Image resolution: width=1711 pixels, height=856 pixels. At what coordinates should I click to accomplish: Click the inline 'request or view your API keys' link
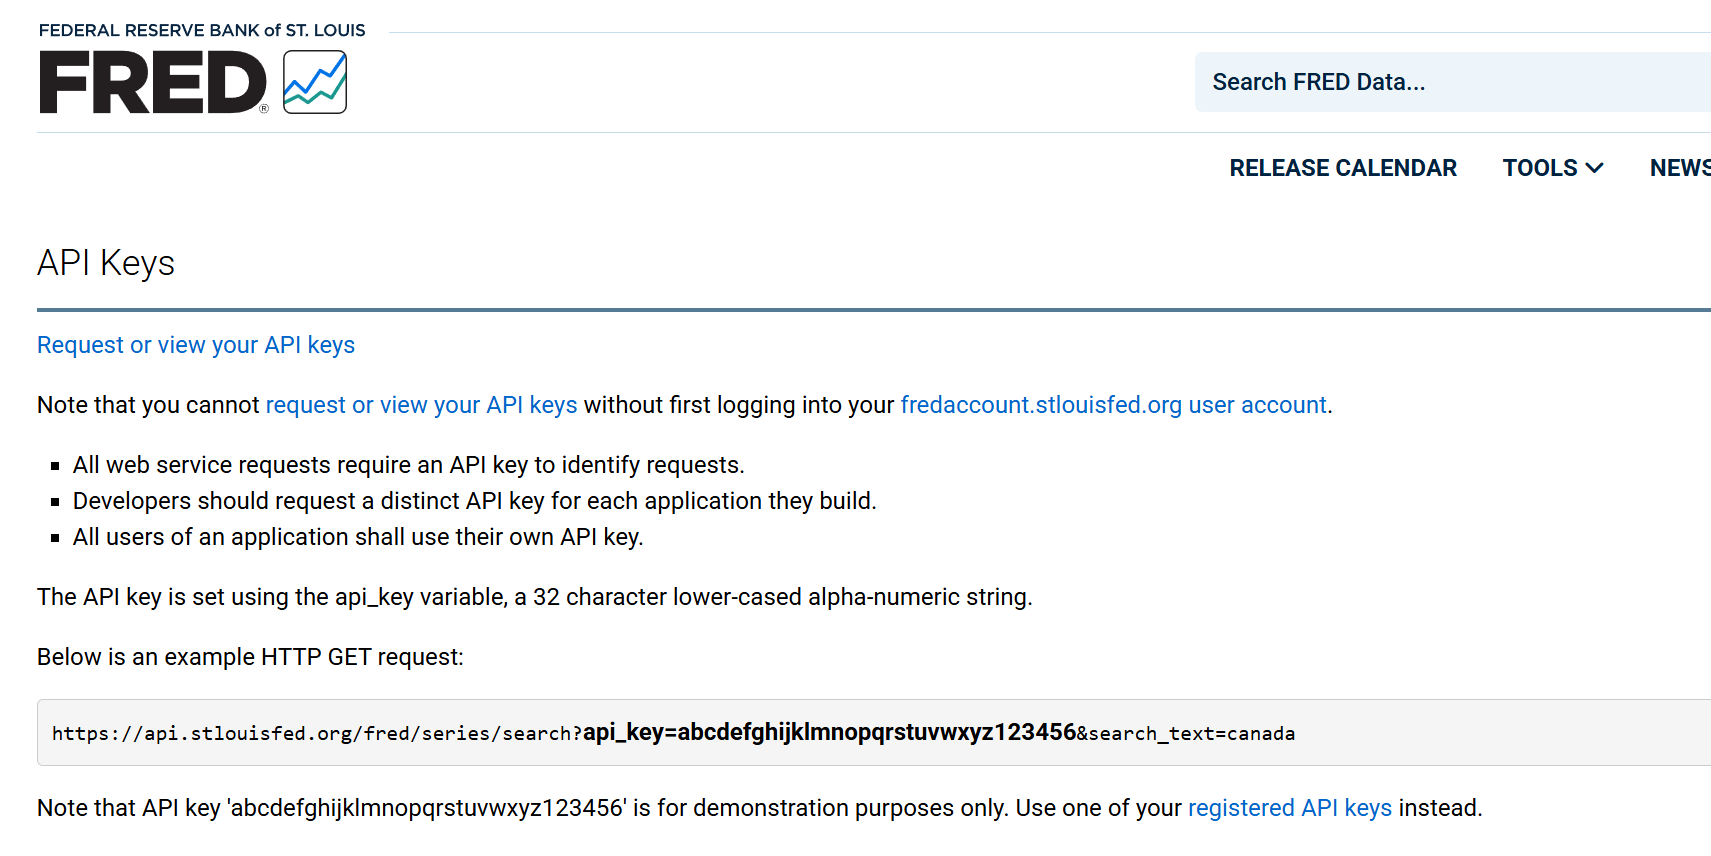pos(421,405)
